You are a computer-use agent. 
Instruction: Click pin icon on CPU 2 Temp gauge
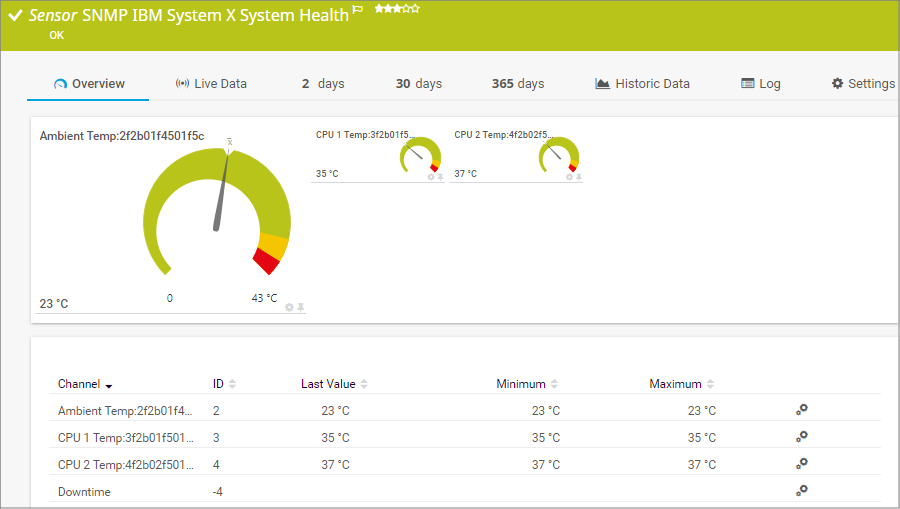click(x=579, y=177)
